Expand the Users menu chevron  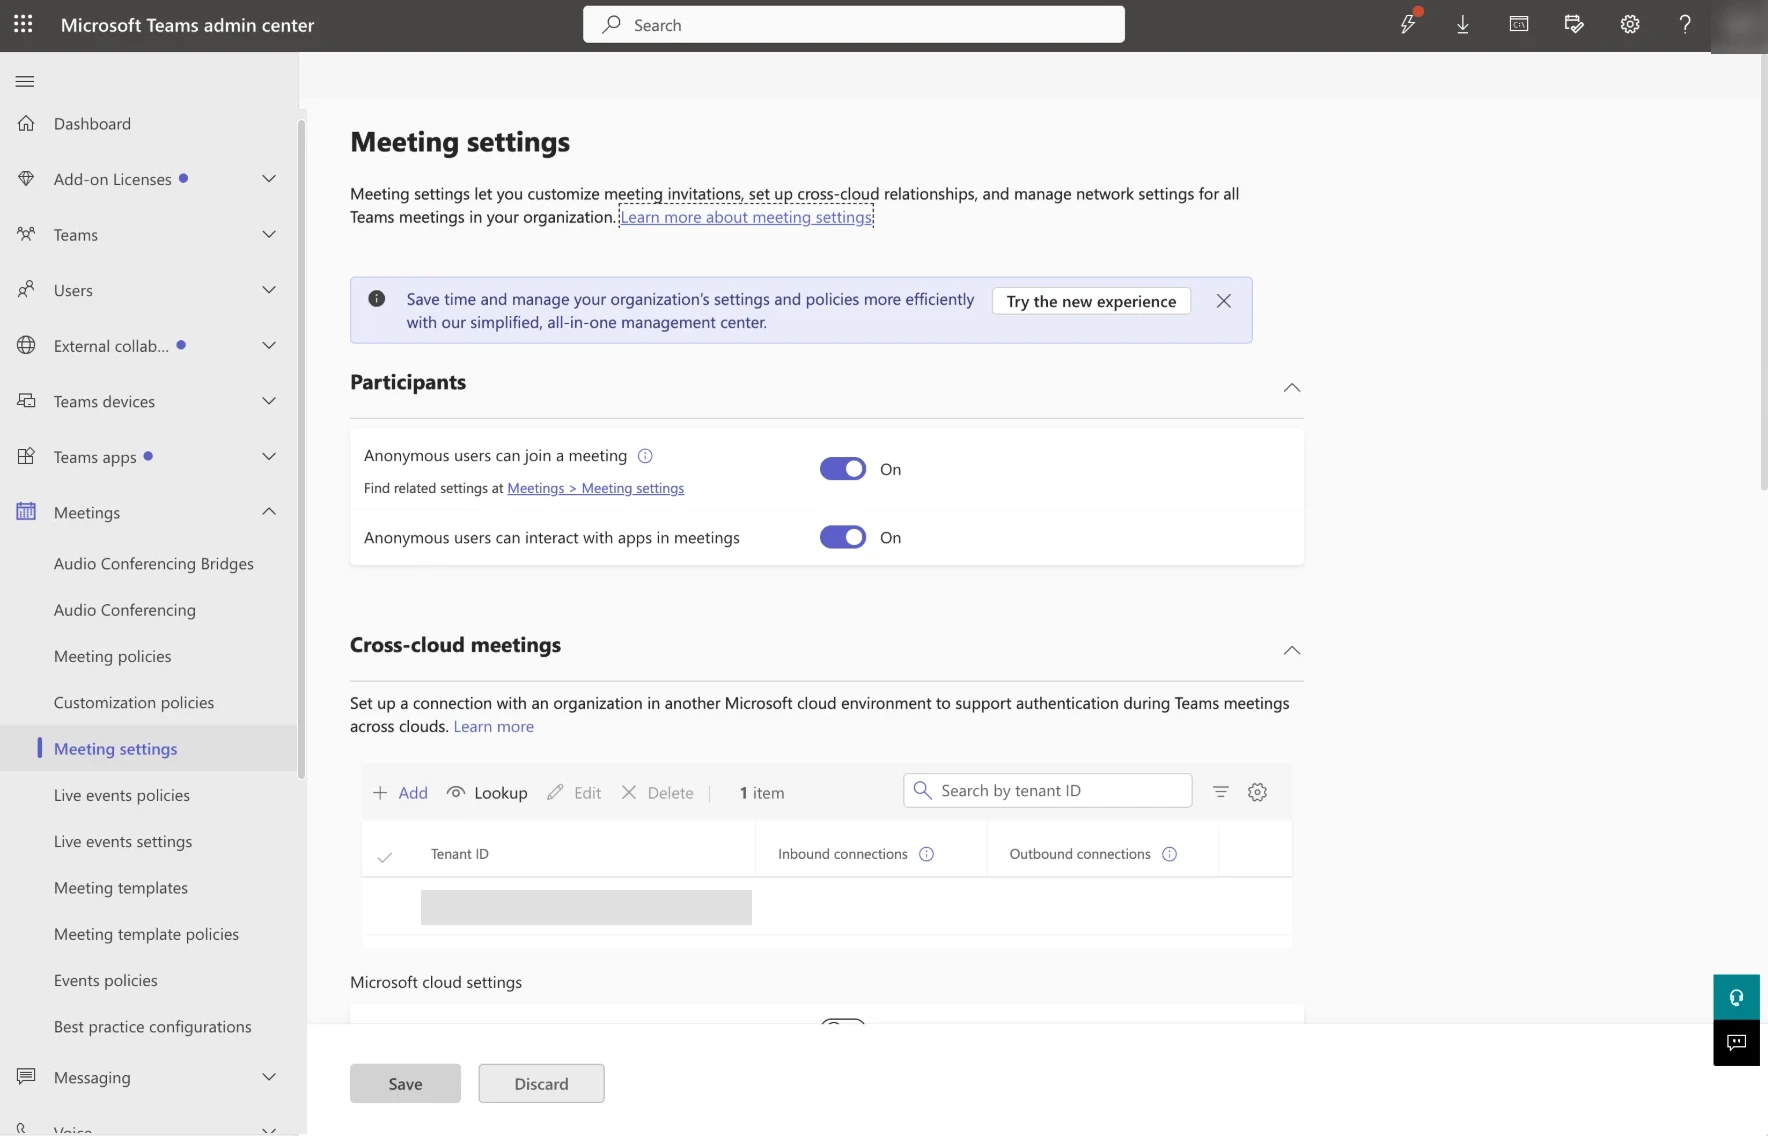click(269, 289)
